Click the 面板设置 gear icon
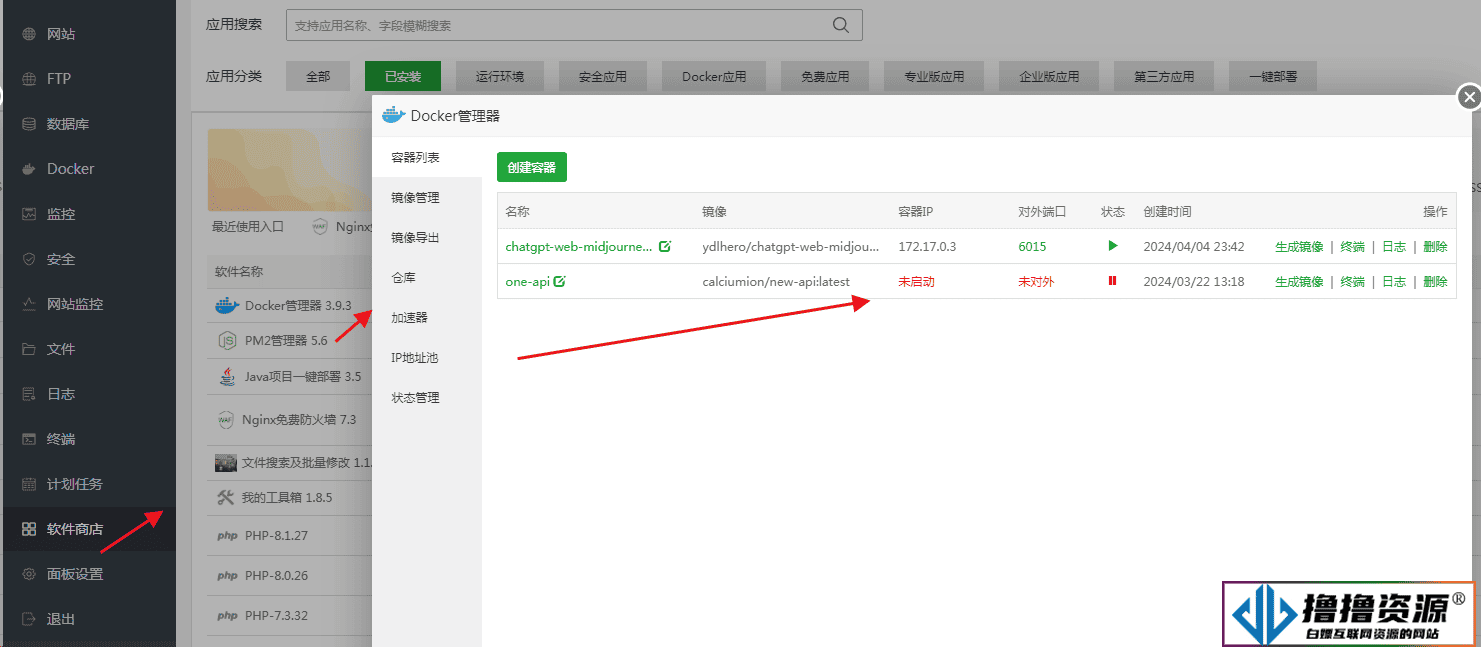Viewport: 1481px width, 647px height. click(x=29, y=574)
